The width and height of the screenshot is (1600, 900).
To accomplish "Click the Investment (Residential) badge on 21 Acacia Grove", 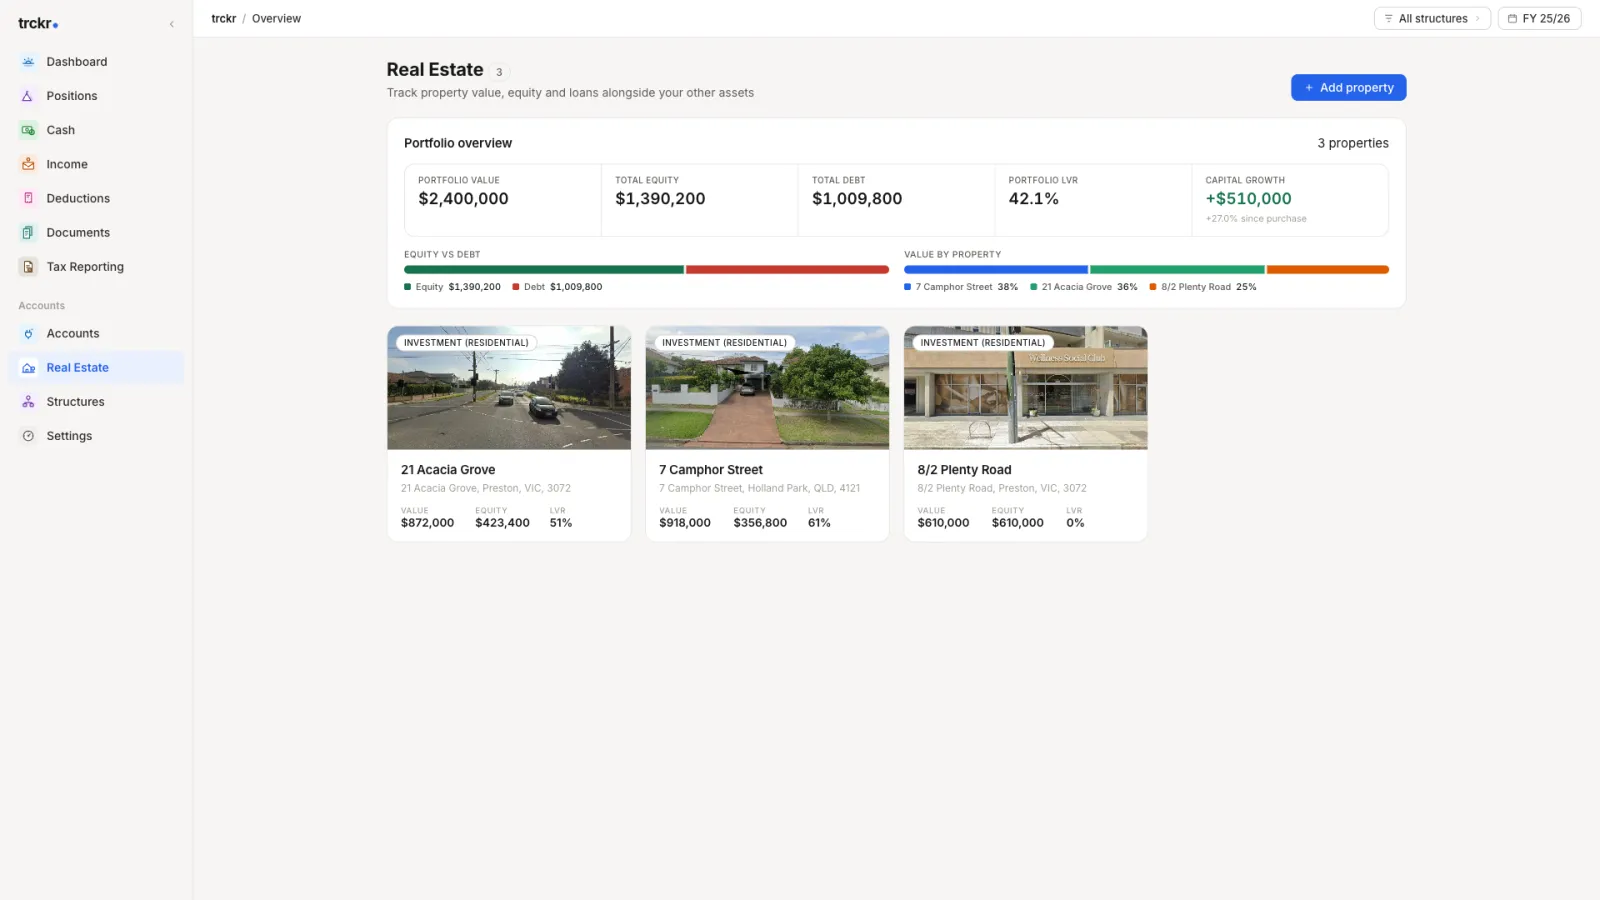I will point(466,343).
